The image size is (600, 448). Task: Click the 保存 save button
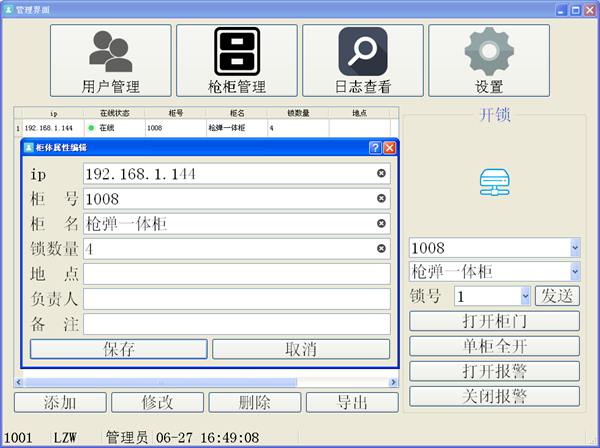pyautogui.click(x=119, y=349)
